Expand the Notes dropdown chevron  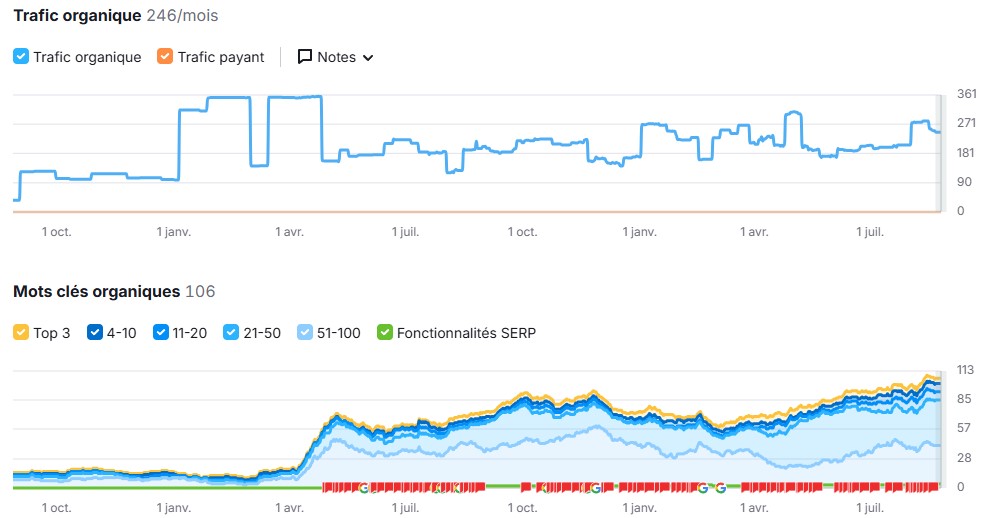pyautogui.click(x=368, y=58)
